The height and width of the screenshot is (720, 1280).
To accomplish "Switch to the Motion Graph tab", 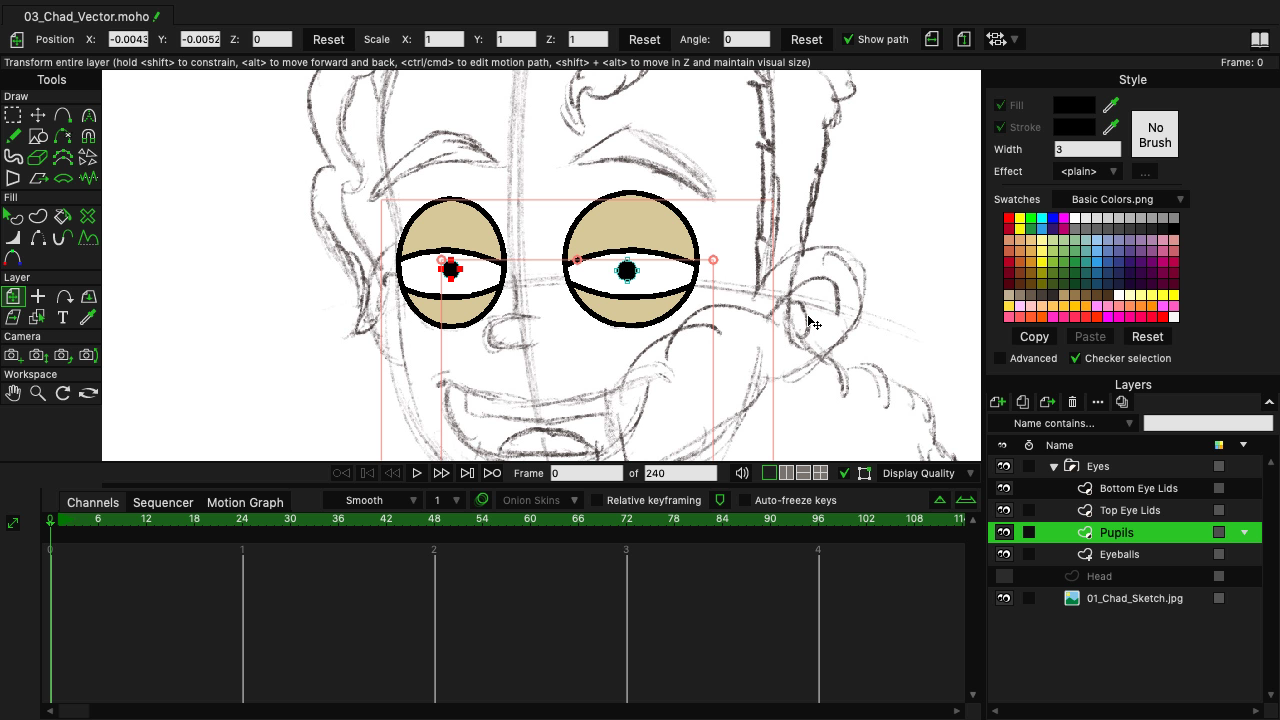I will [245, 502].
